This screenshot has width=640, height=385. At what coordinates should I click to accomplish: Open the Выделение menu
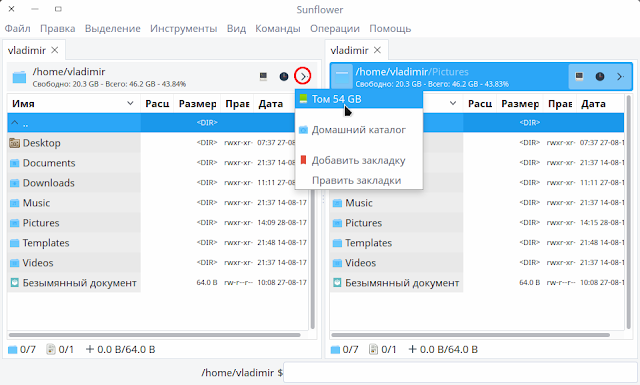(x=113, y=29)
